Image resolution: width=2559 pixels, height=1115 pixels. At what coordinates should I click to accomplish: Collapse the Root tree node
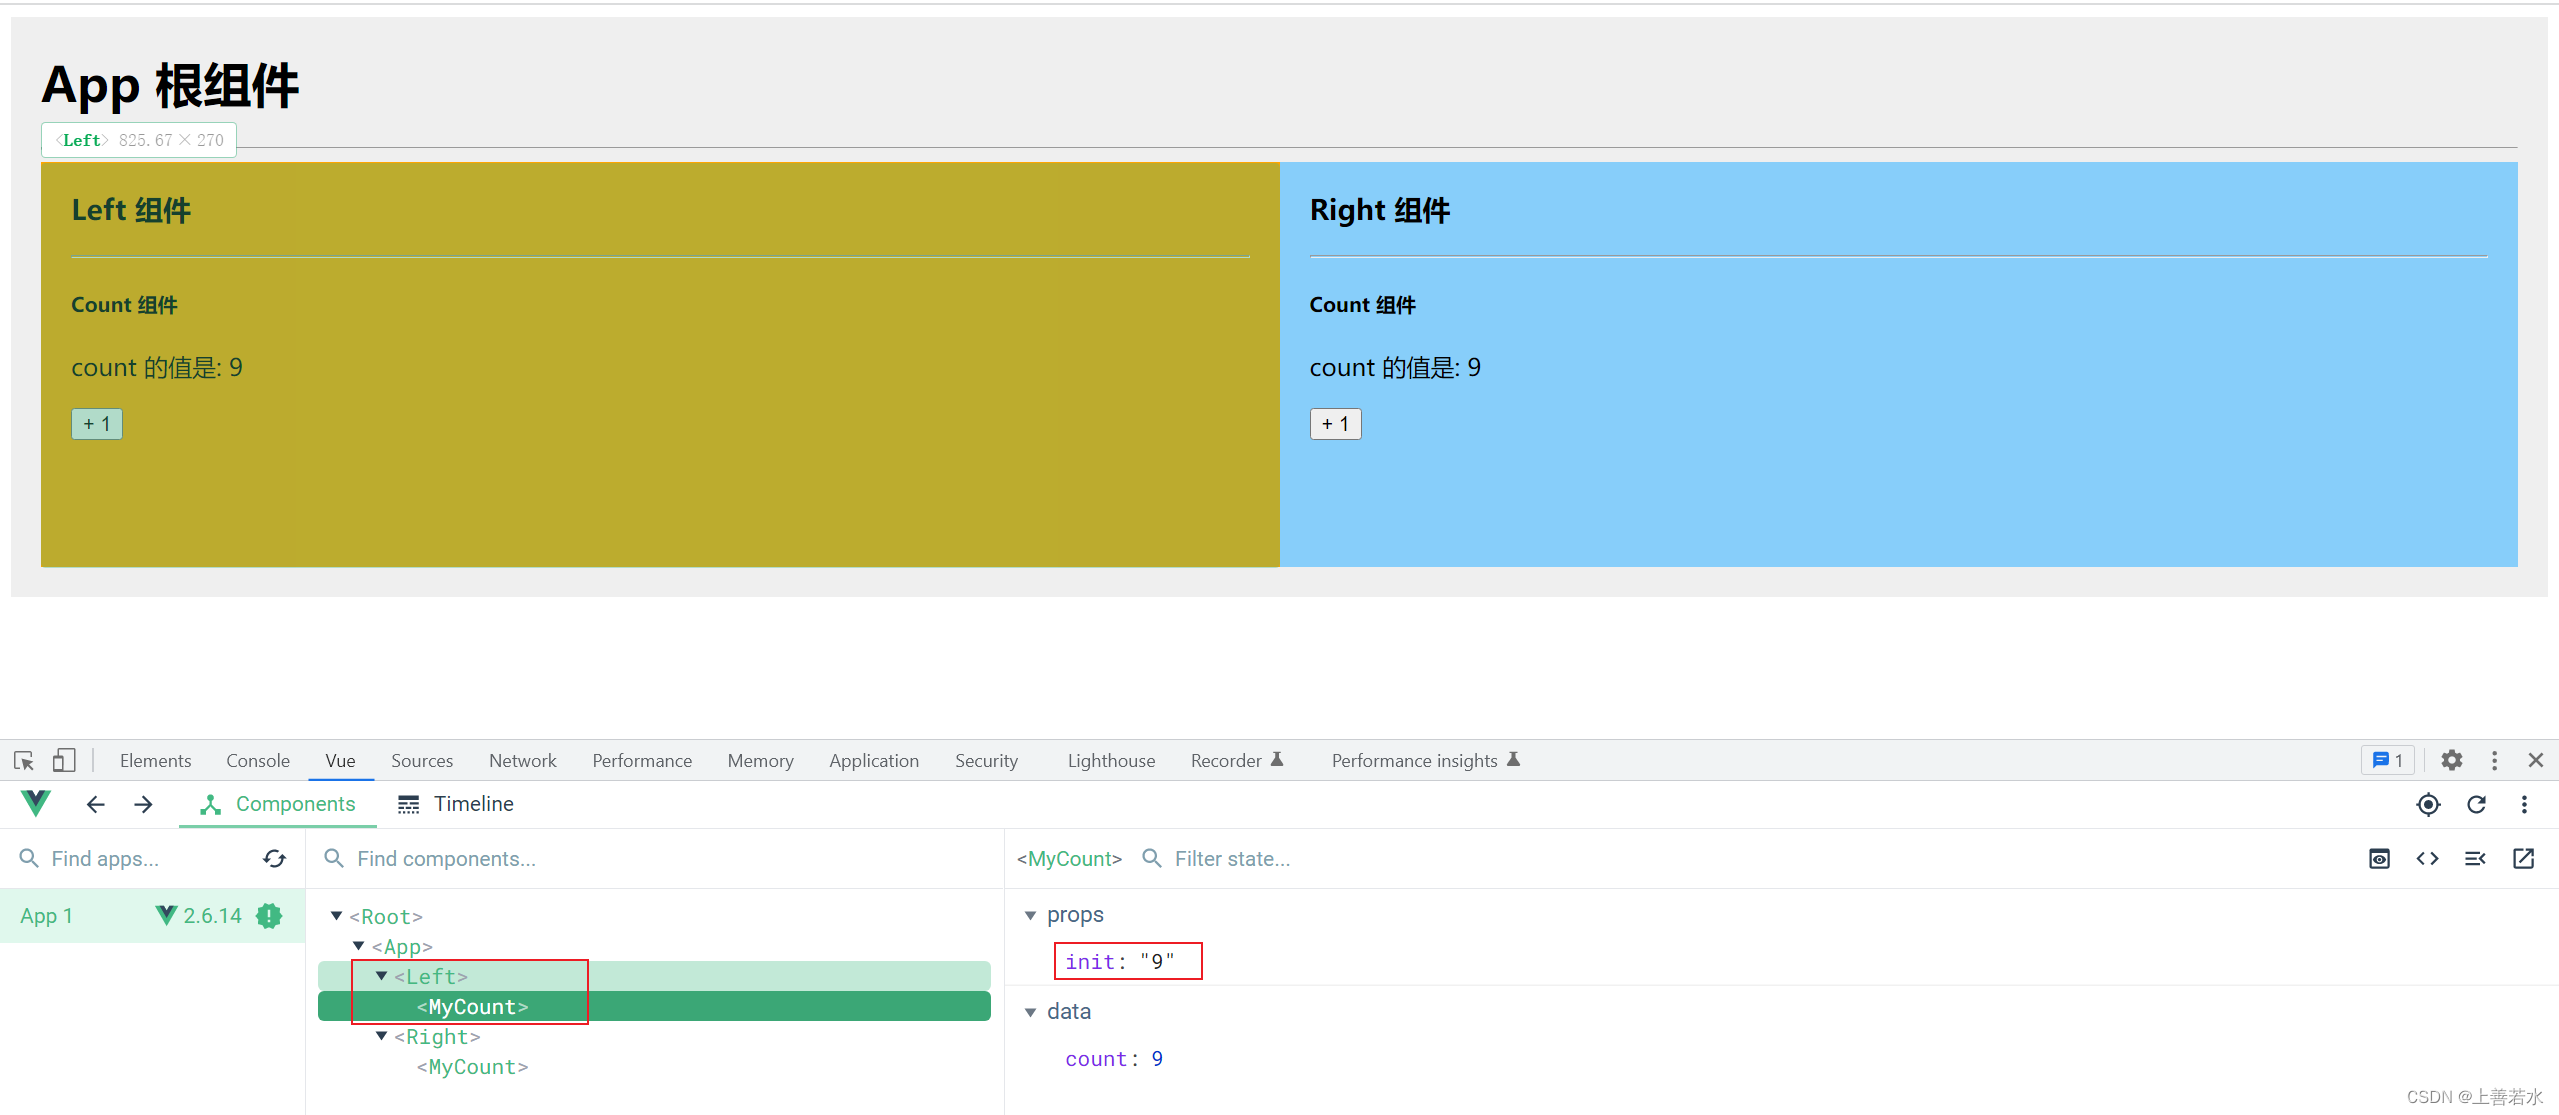337,916
